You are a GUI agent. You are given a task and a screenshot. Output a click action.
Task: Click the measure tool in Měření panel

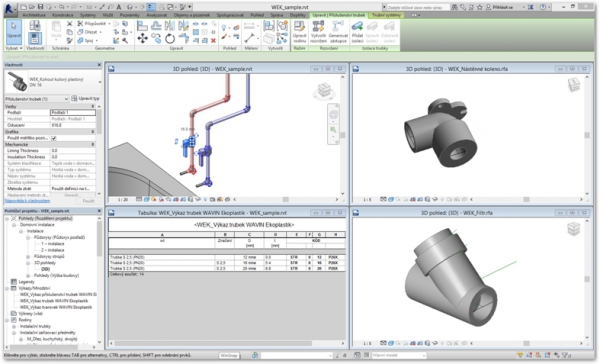249,38
